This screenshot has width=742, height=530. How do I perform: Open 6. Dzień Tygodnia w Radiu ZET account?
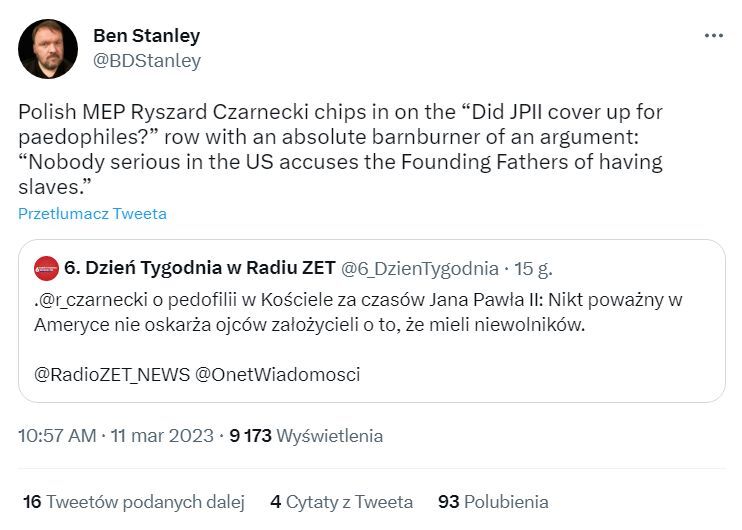[x=198, y=268]
